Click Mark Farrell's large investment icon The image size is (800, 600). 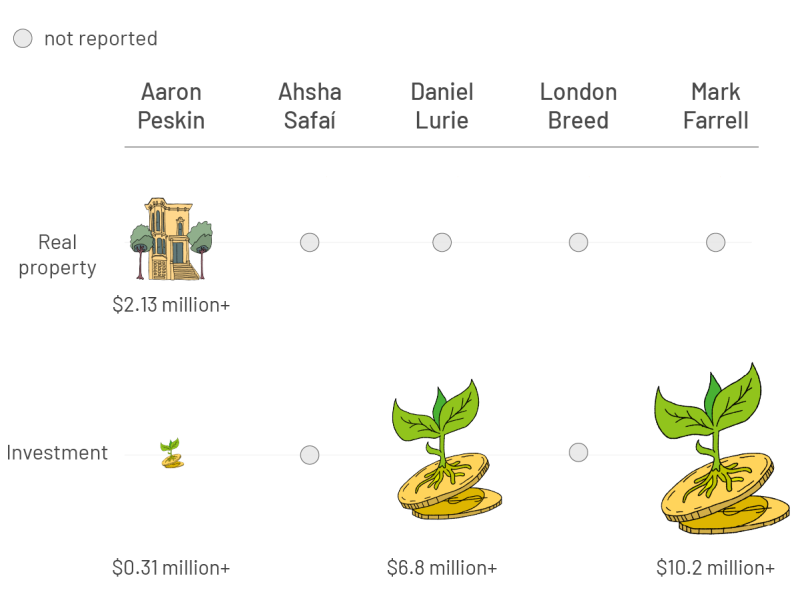tap(715, 450)
